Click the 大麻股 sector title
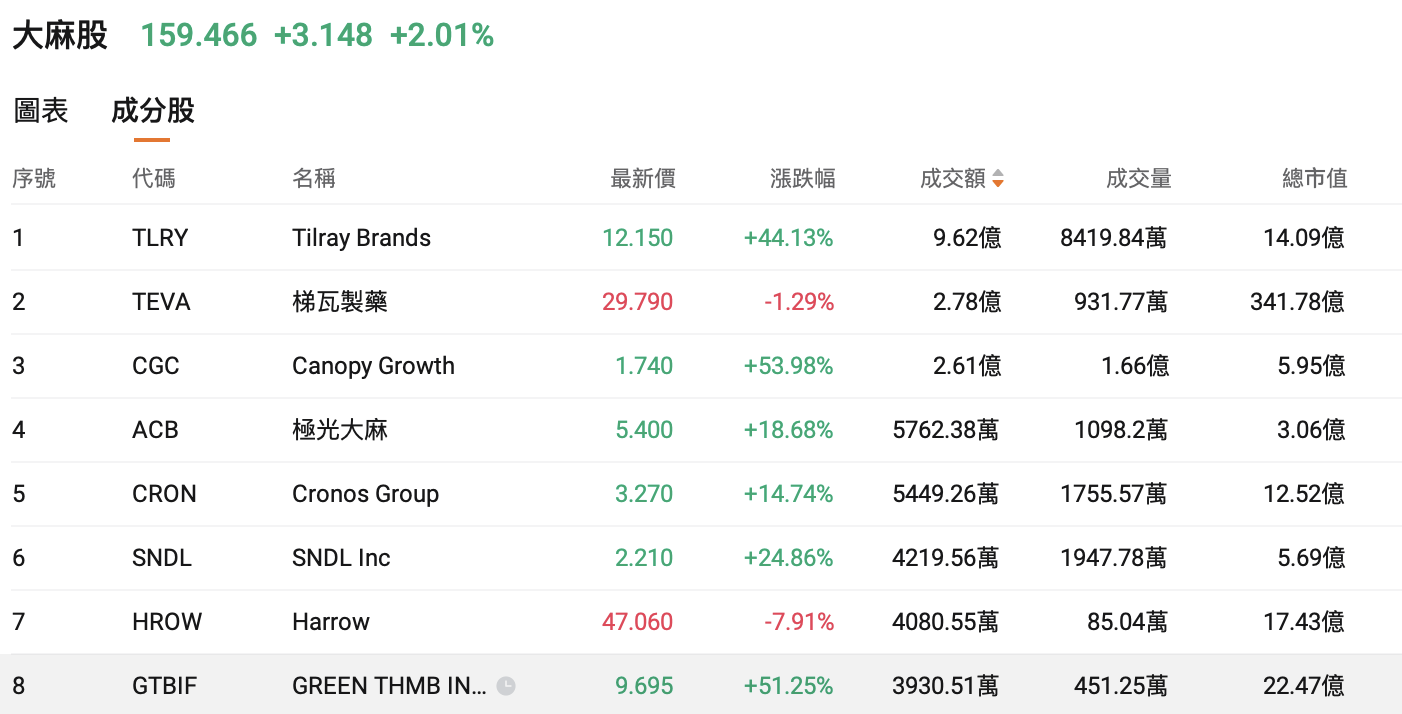Viewport: 1402px width, 714px height. pos(60,36)
